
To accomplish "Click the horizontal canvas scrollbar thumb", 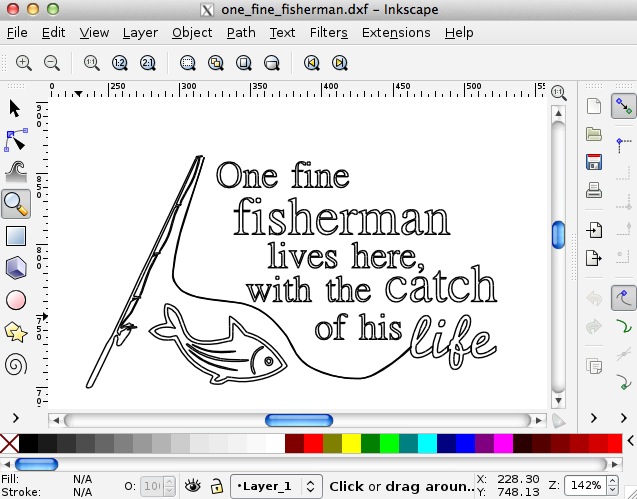I will coord(298,420).
